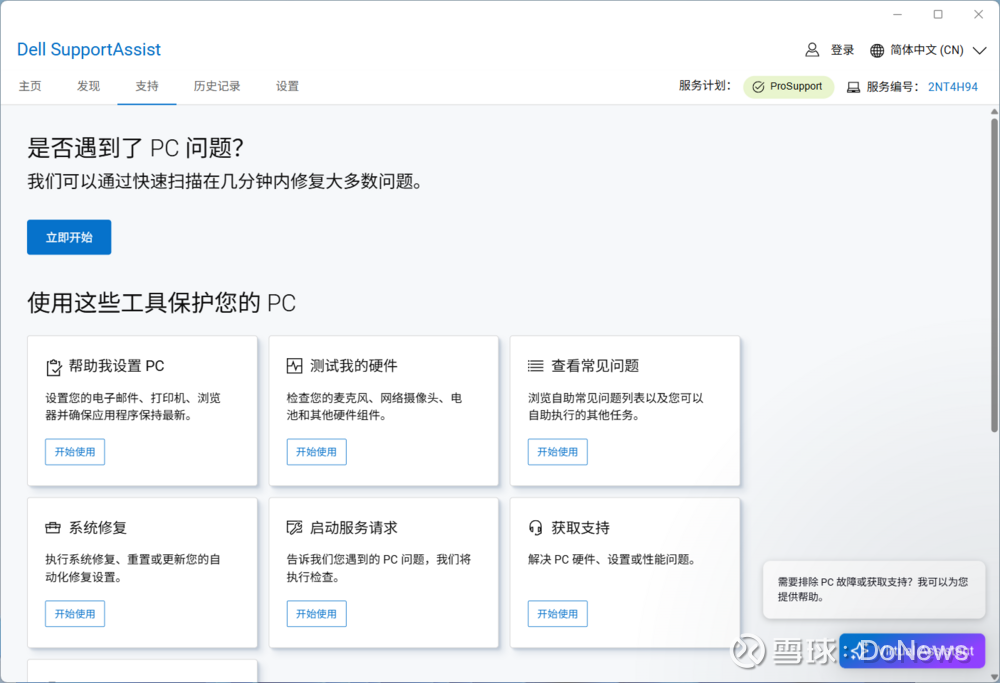Open the 主页 tab

click(x=30, y=86)
